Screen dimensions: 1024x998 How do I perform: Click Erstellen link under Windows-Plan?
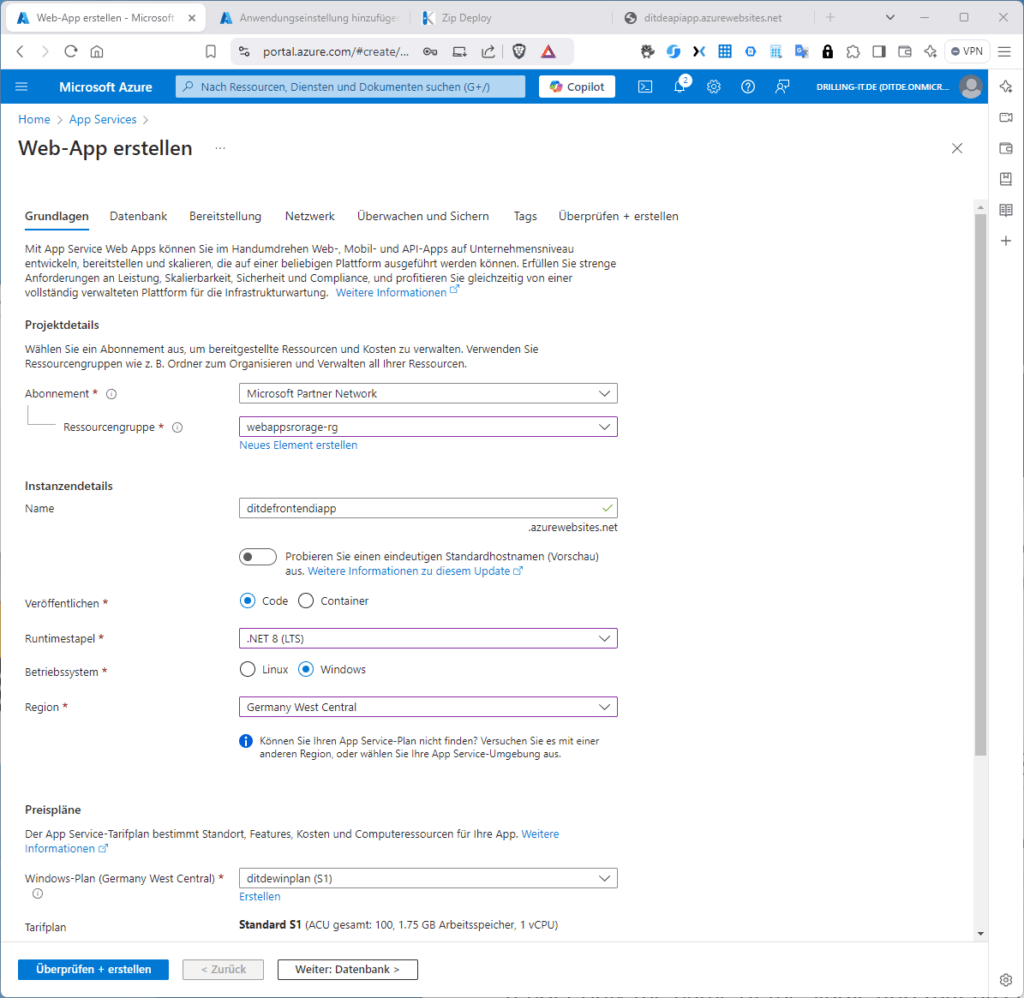coord(260,897)
